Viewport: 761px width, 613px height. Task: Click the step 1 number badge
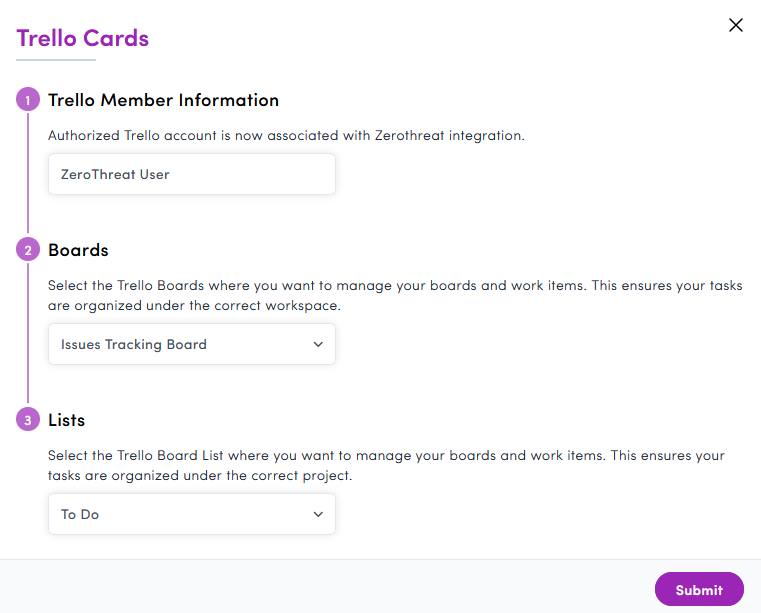pos(28,100)
